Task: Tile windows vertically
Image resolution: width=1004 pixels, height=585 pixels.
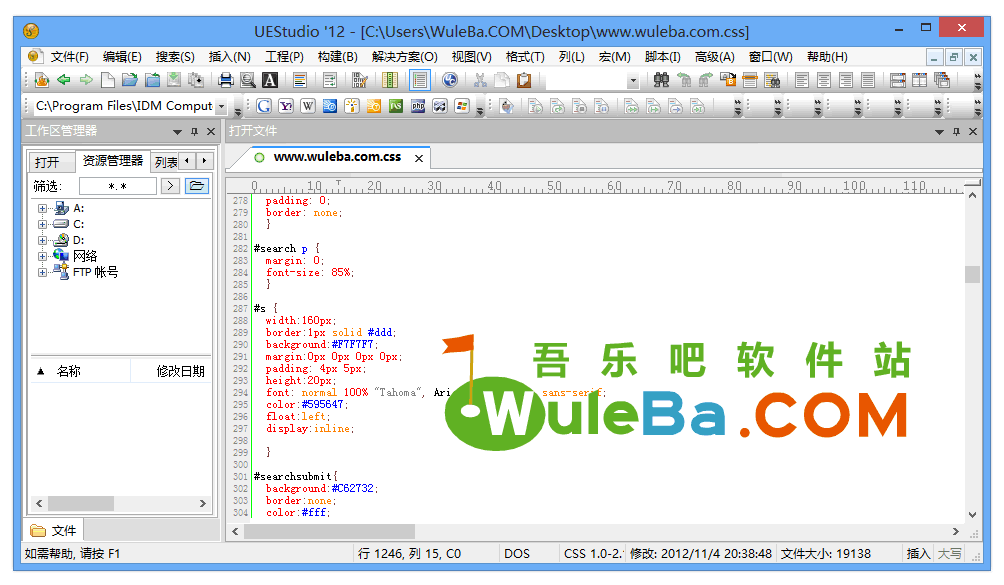Action: coord(919,80)
